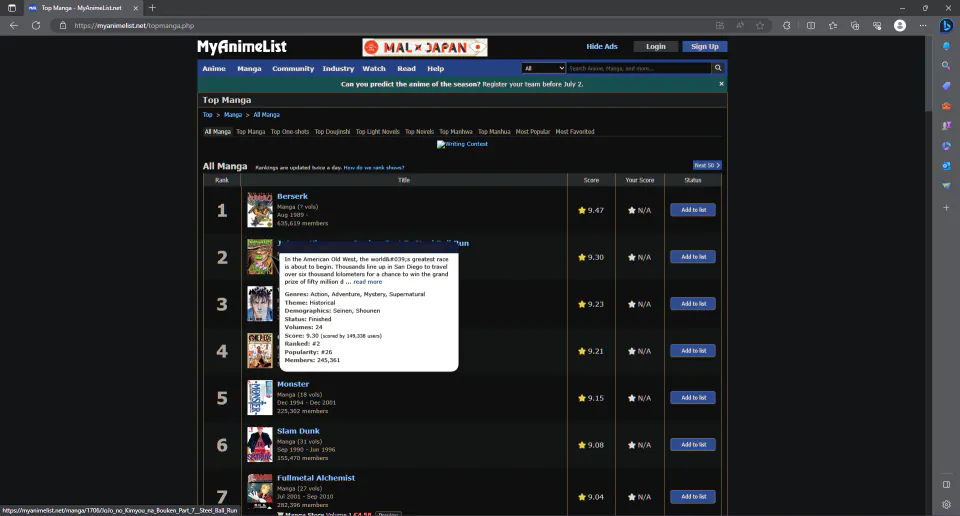
Task: Open sidebar Outlook icon
Action: coord(946,165)
